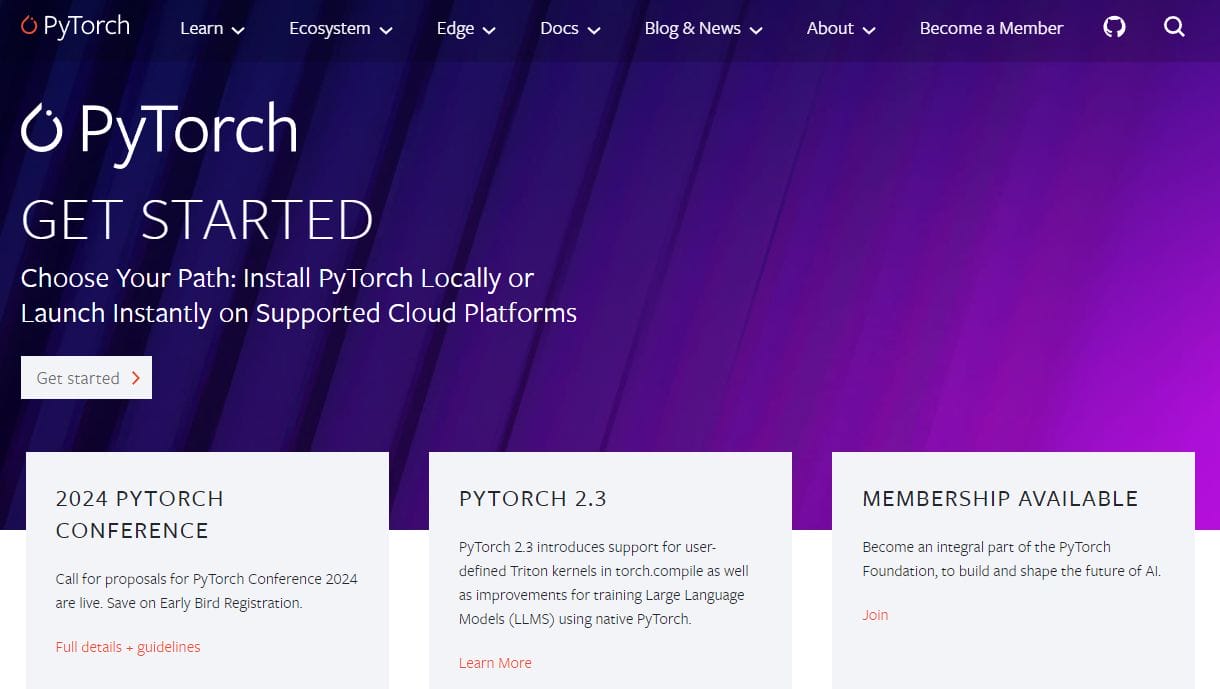The image size is (1220, 689).
Task: Open the PyTorch GitHub page via the GitHub icon
Action: [x=1114, y=27]
